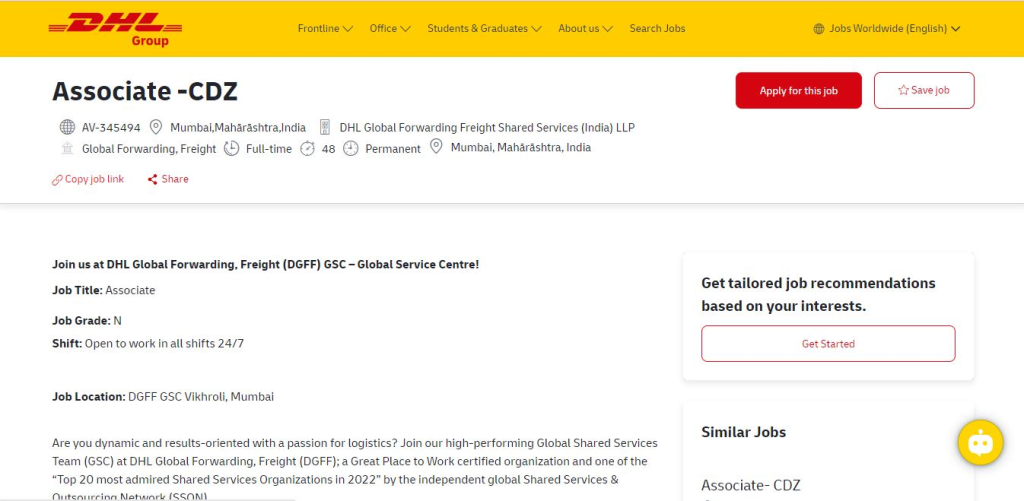Click Get Started for tailored recommendations

tap(828, 344)
